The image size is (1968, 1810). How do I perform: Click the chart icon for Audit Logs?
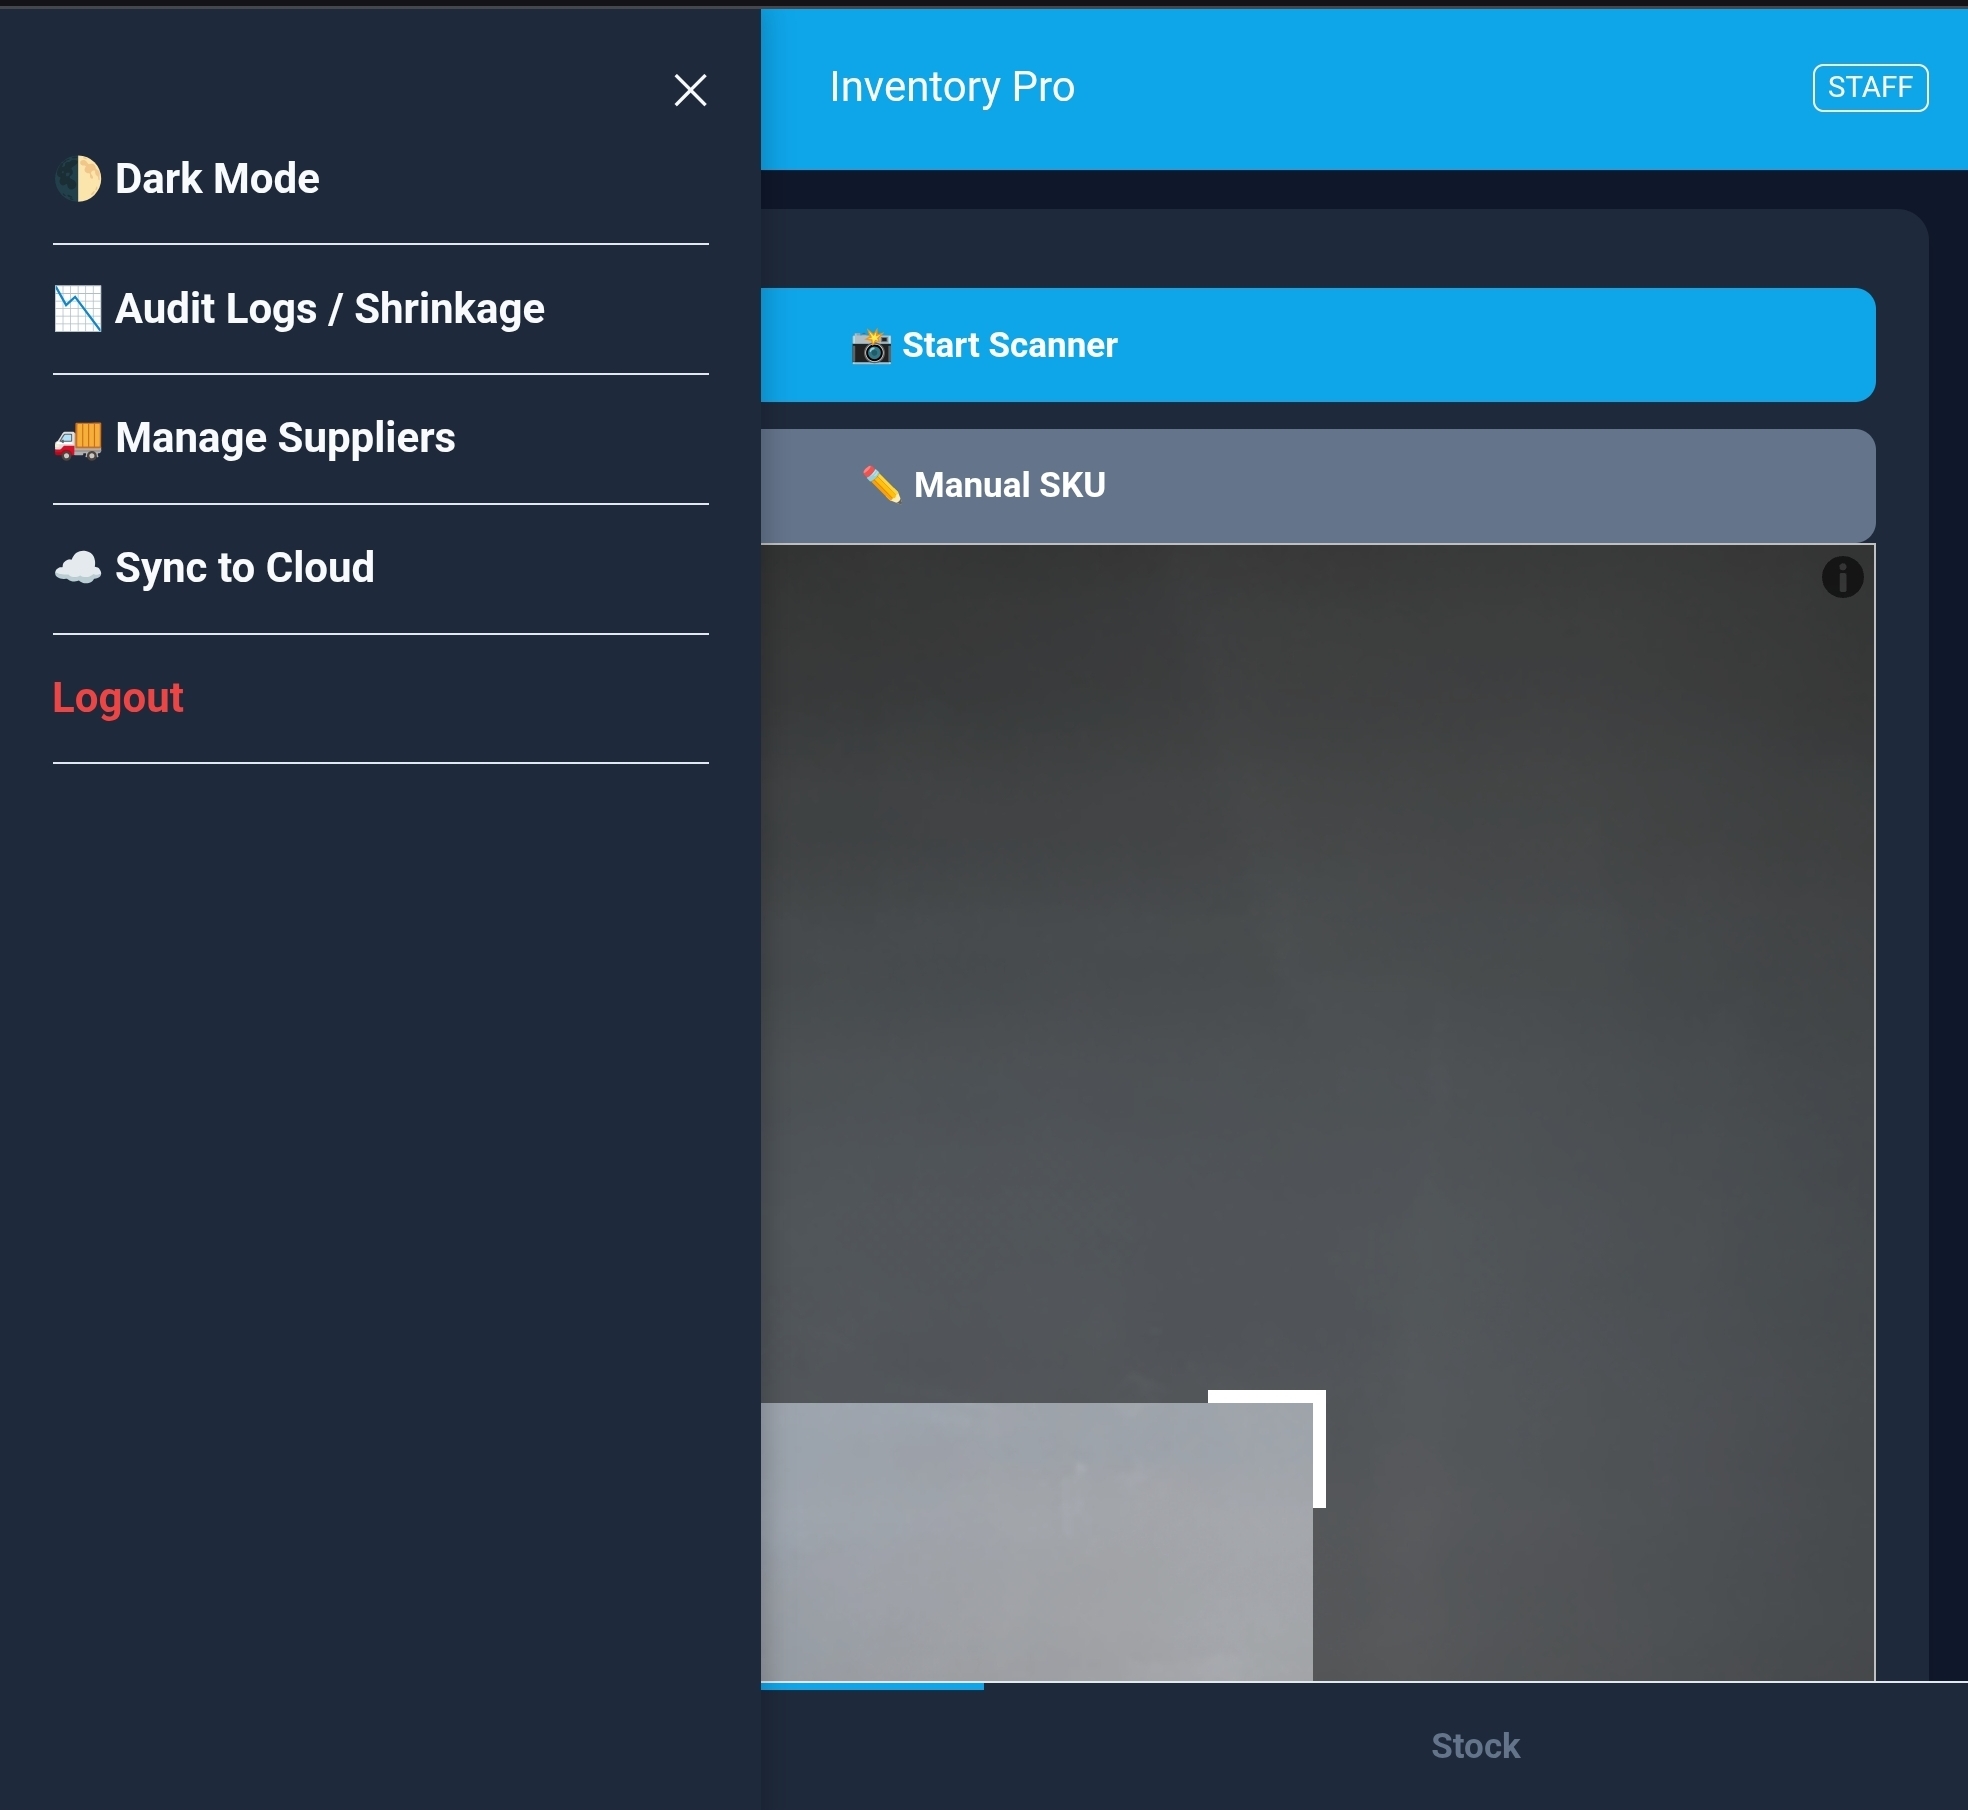[x=78, y=308]
